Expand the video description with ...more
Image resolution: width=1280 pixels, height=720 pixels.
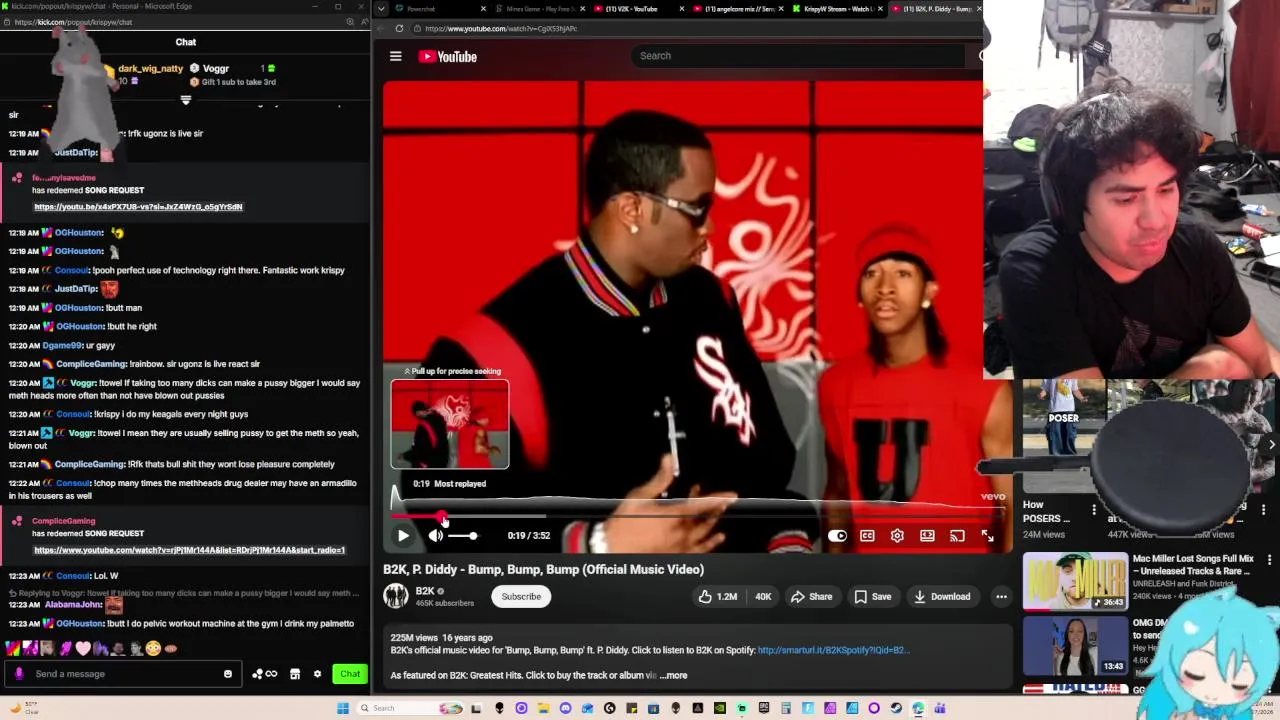673,675
